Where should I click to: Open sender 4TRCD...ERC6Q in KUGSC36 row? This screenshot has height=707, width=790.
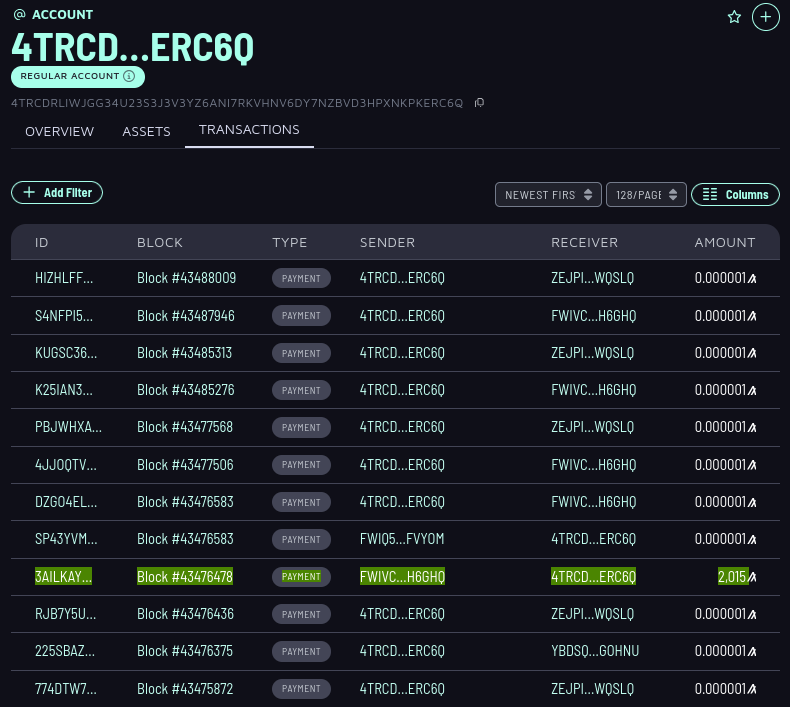[402, 353]
